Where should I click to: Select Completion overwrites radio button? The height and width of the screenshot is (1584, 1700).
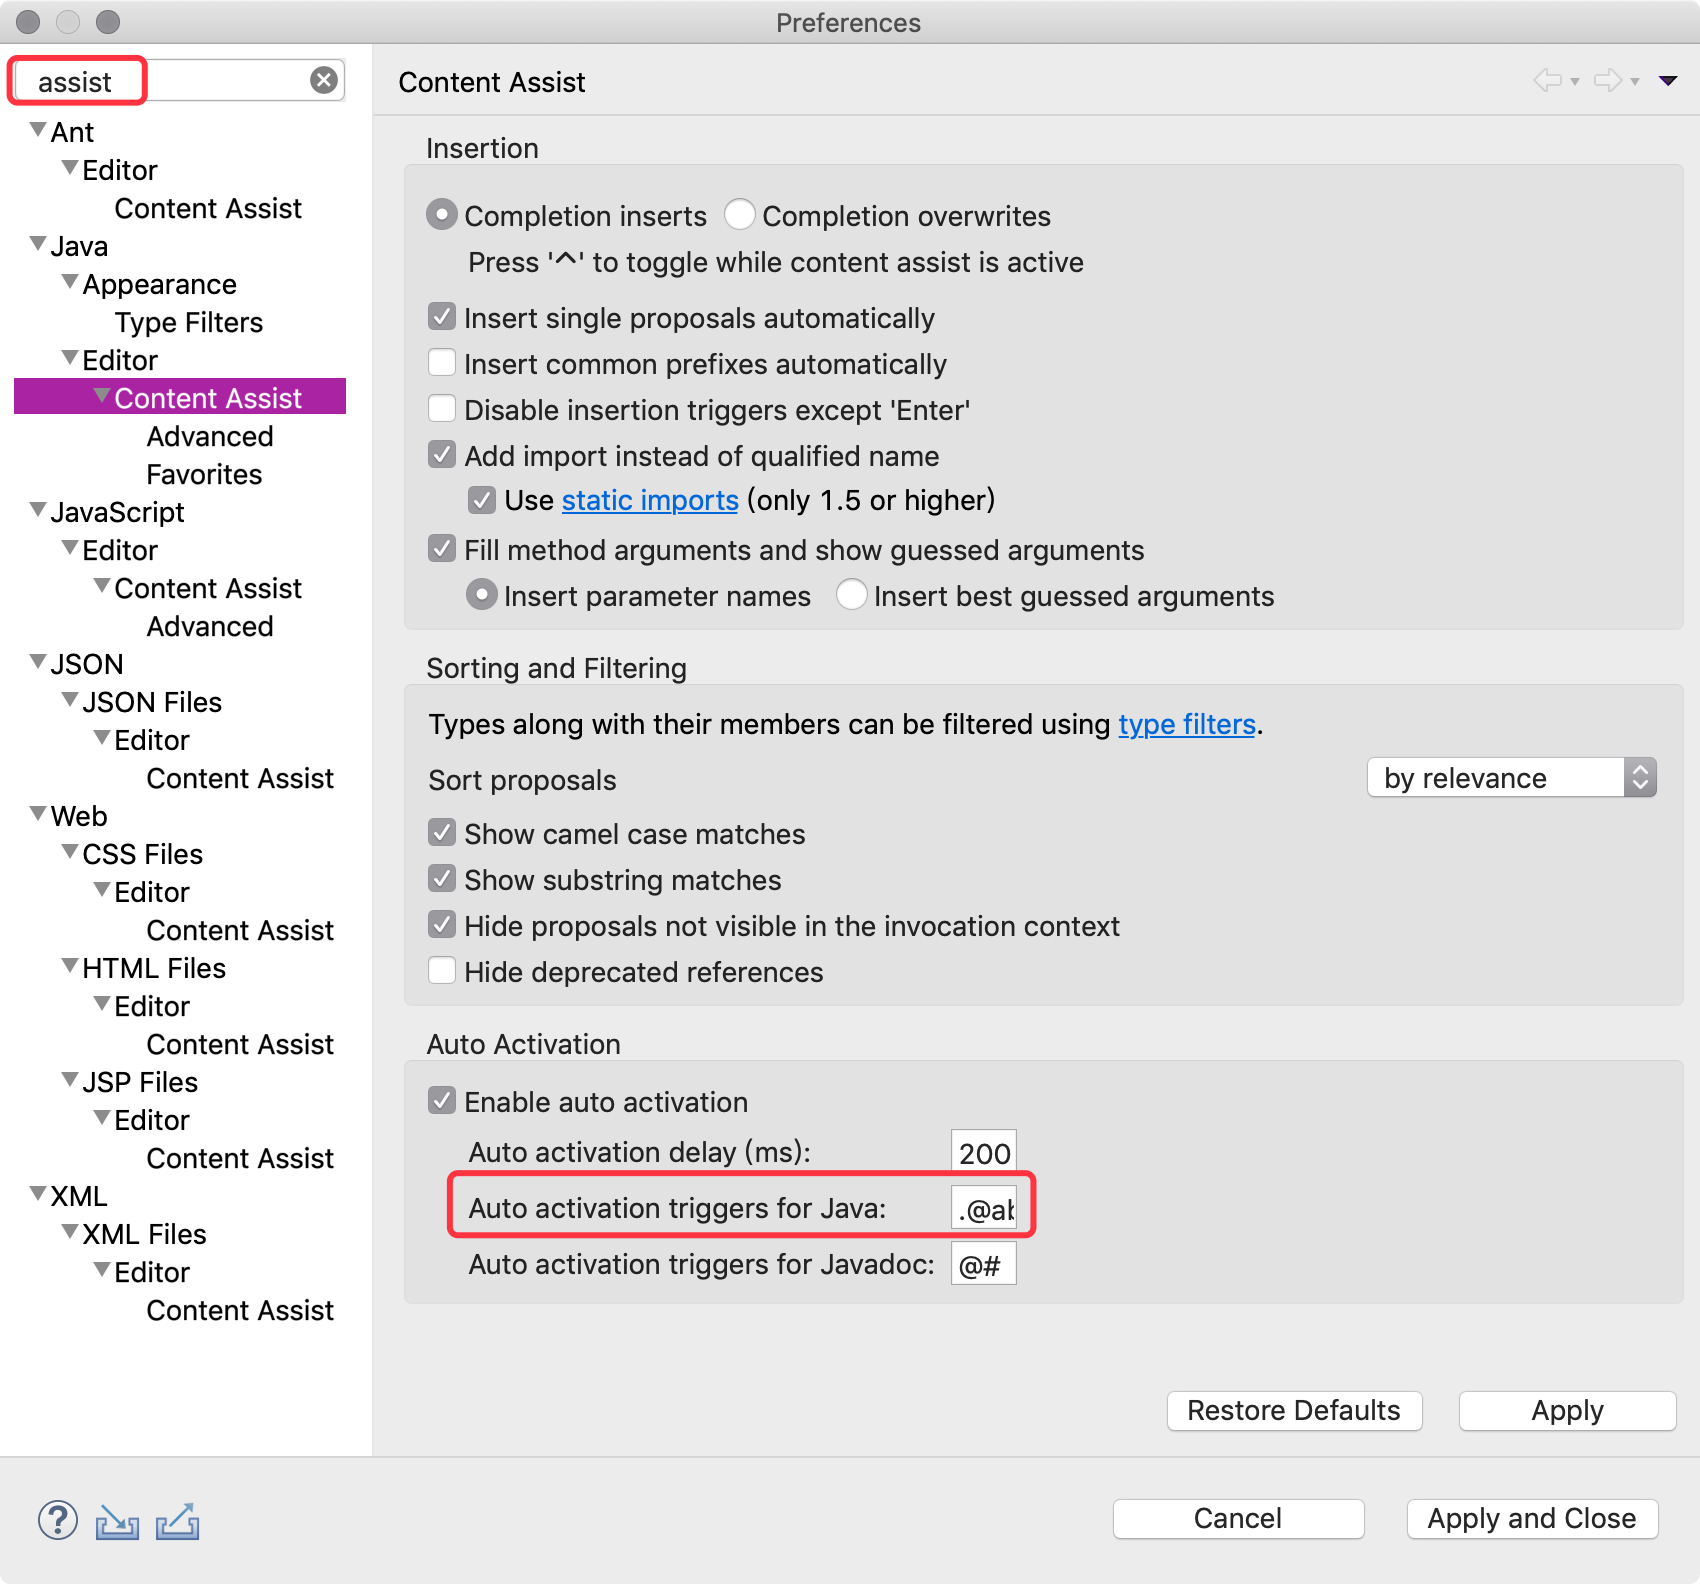coord(740,214)
